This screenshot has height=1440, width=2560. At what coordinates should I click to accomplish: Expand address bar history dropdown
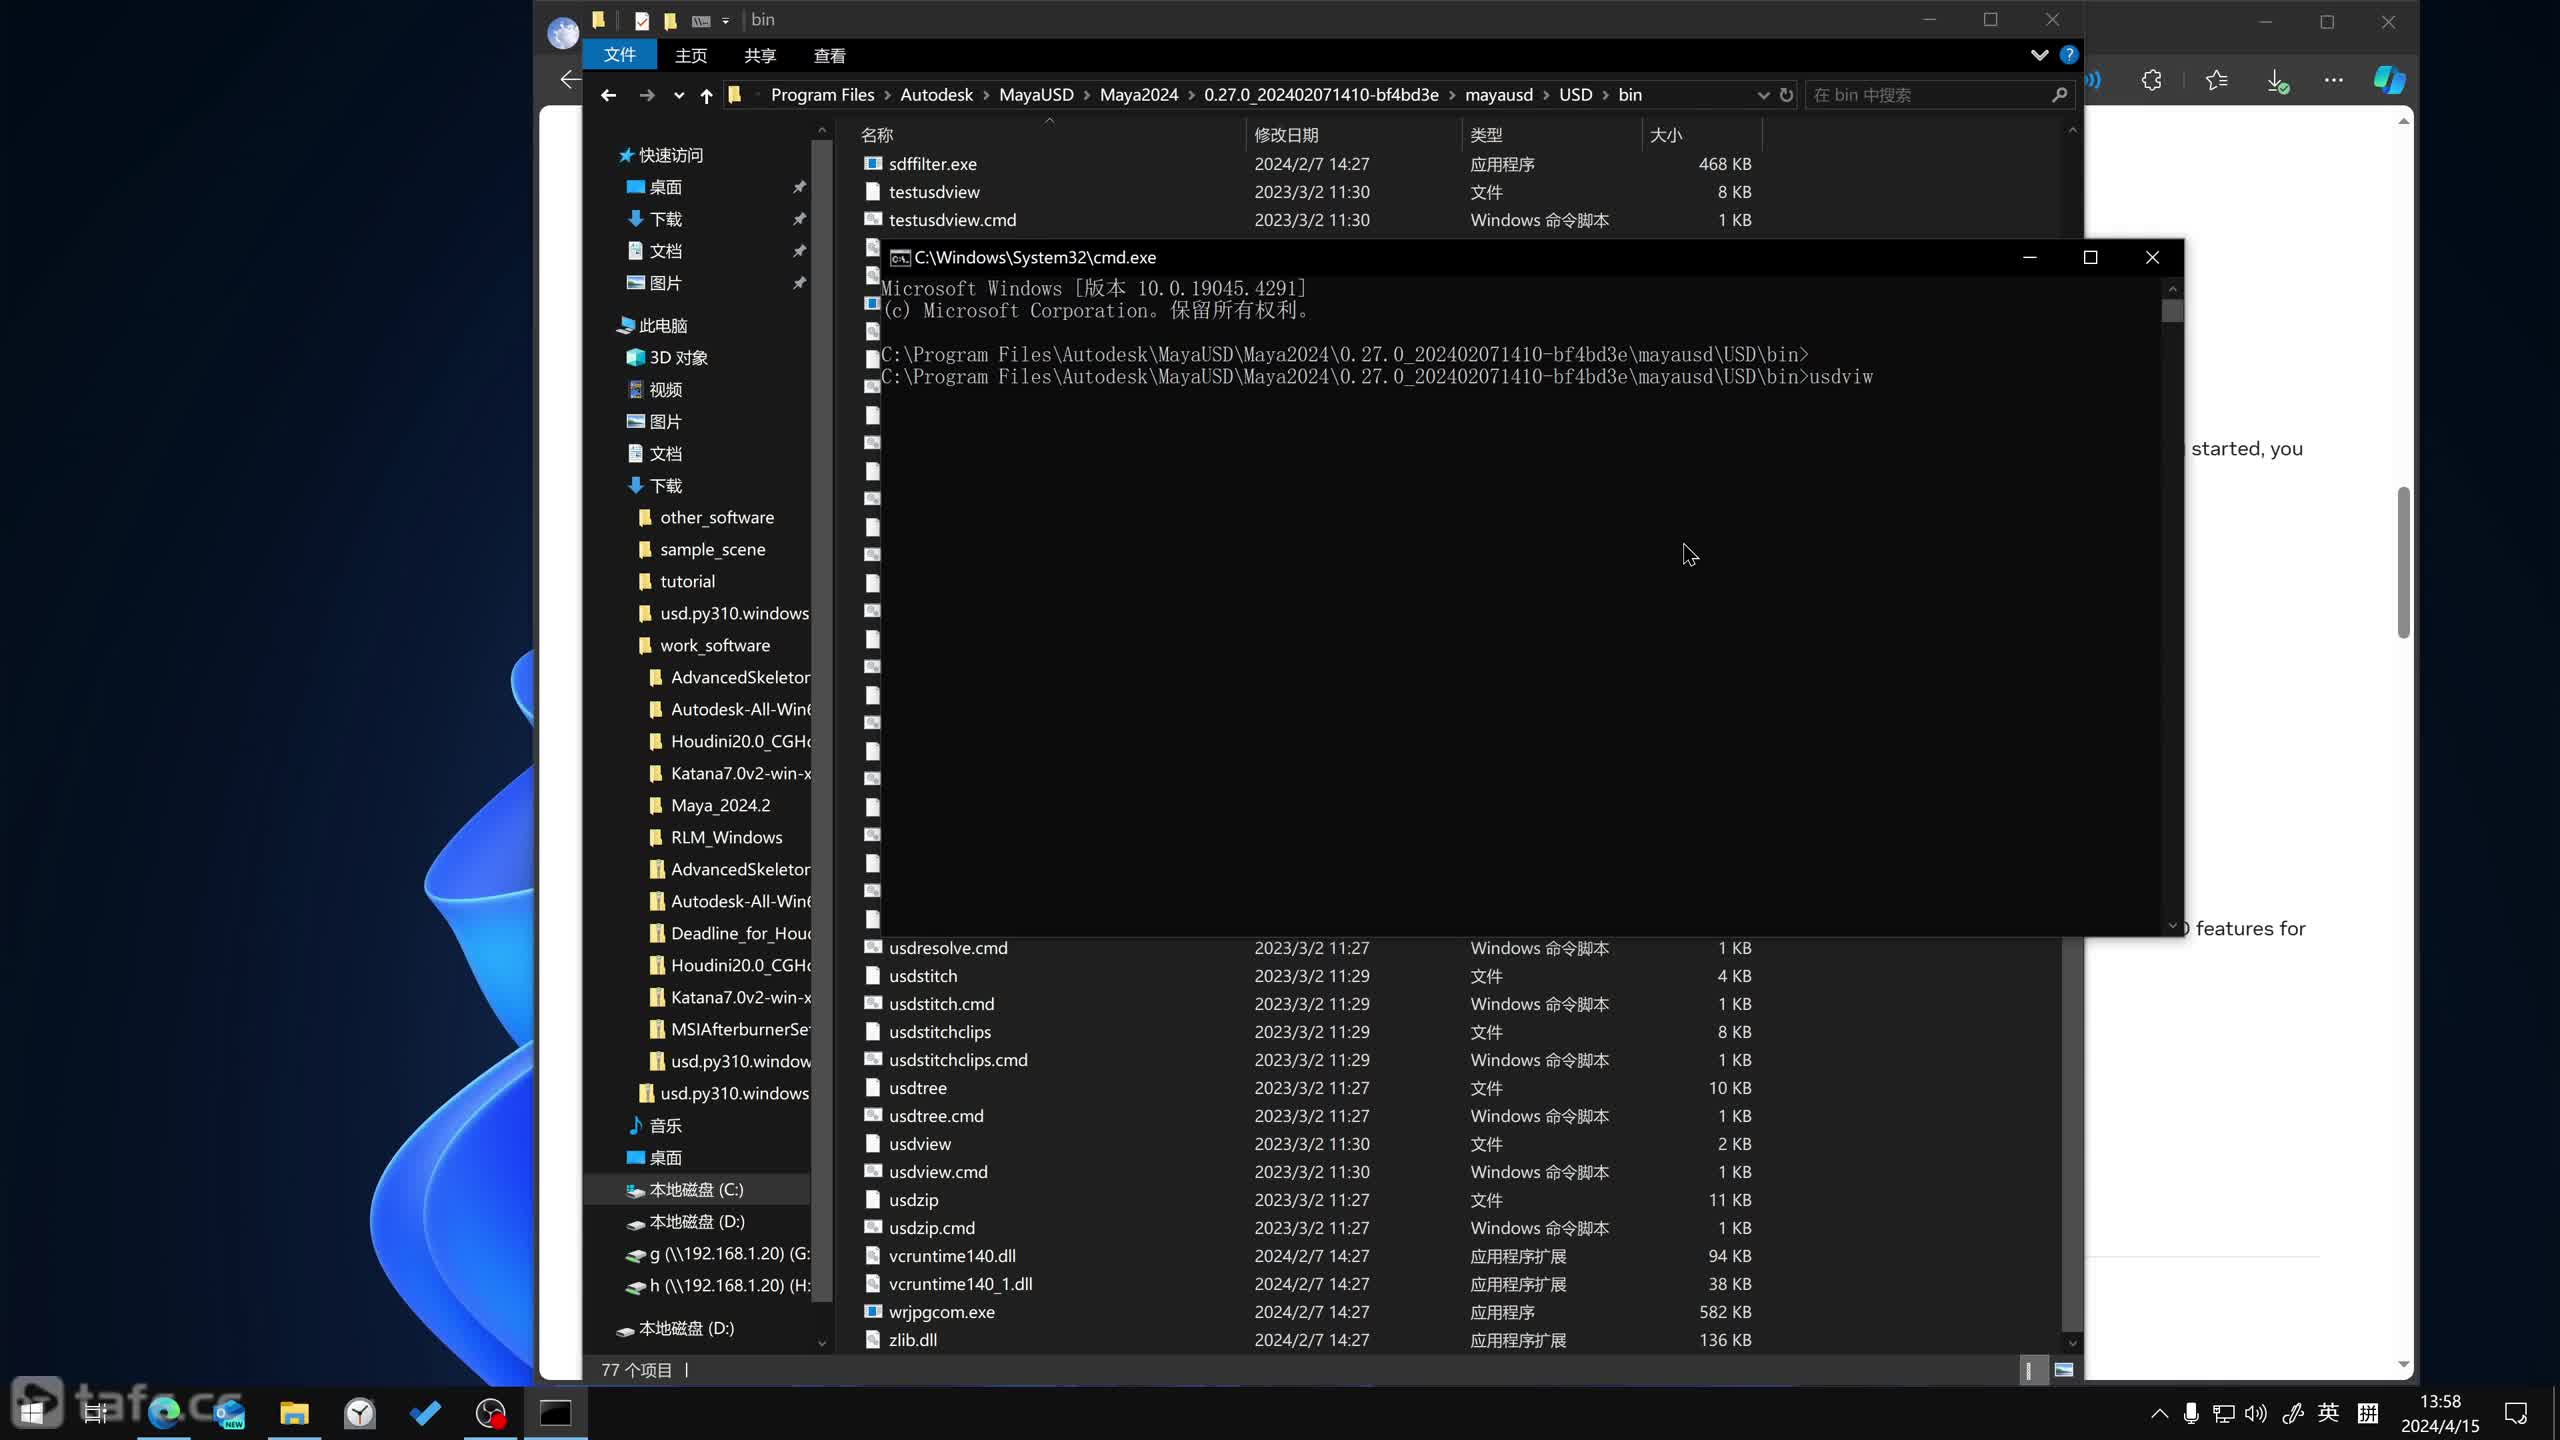pyautogui.click(x=1763, y=95)
